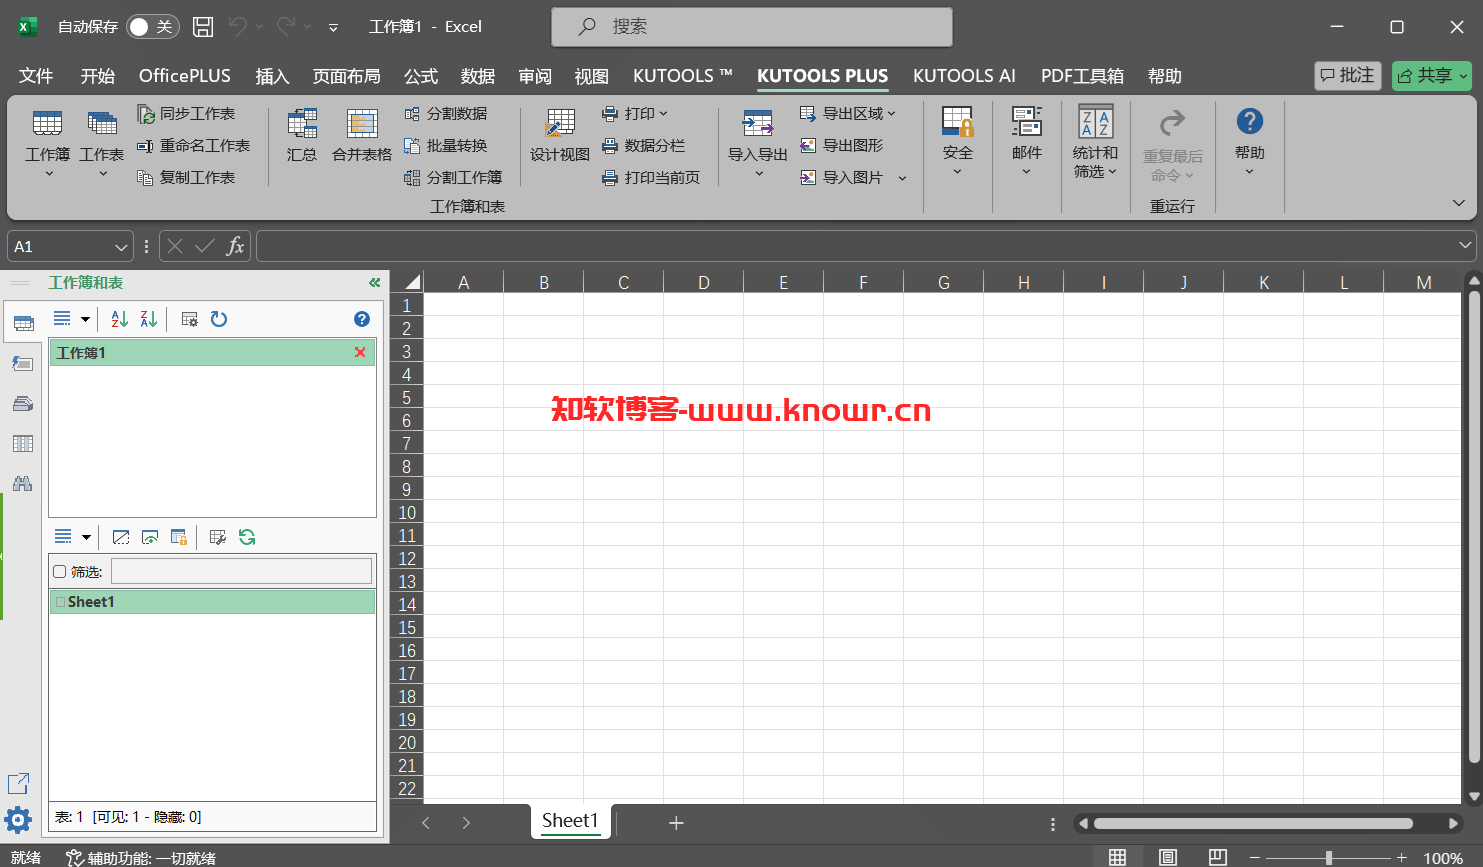Sort workbooks ascending A to Z
Viewport: 1483px width, 867px height.
[120, 319]
